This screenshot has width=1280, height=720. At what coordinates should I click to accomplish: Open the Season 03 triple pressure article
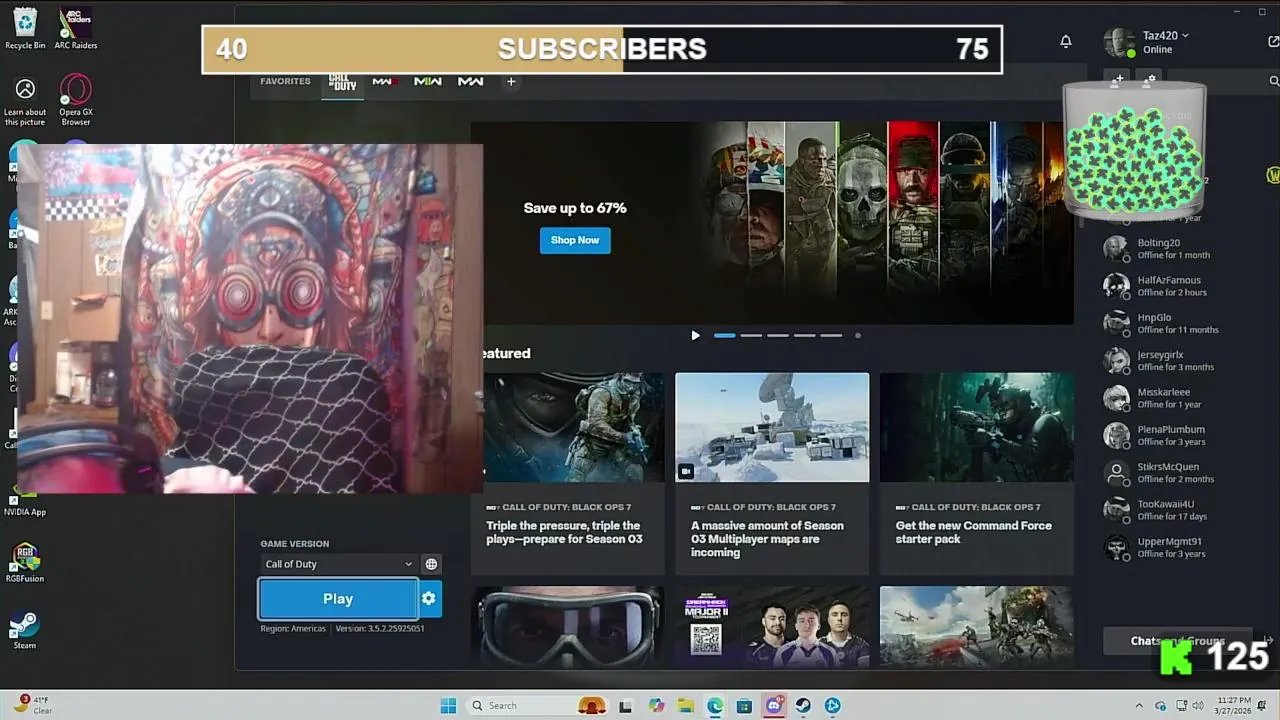(567, 473)
